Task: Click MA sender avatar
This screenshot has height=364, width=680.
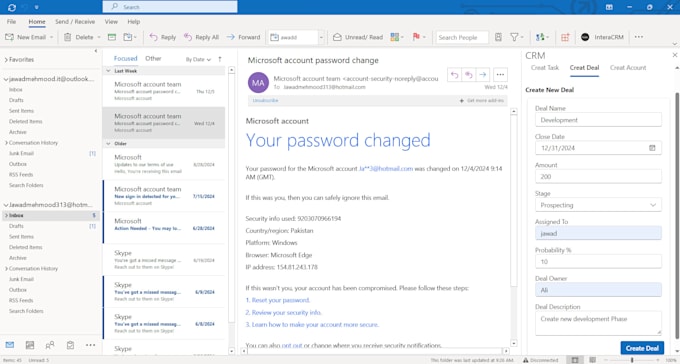Action: pyautogui.click(x=258, y=82)
